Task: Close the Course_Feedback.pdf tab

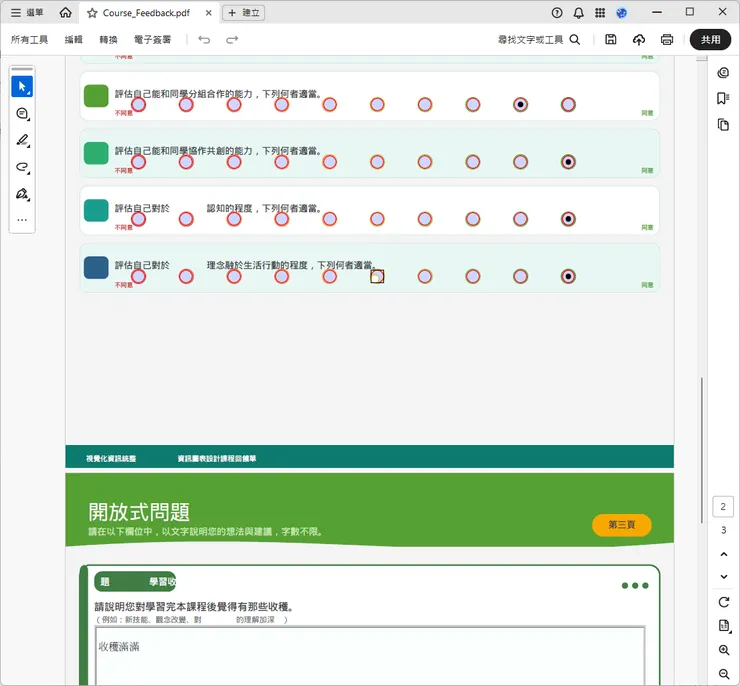Action: pyautogui.click(x=209, y=13)
